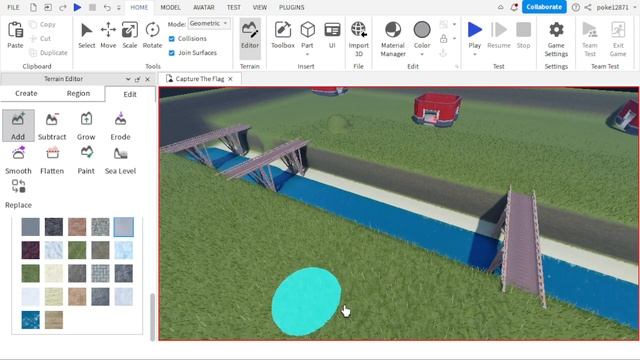Viewport: 640px width, 360px height.
Task: Pick the Paint terrain tool
Action: [86, 160]
